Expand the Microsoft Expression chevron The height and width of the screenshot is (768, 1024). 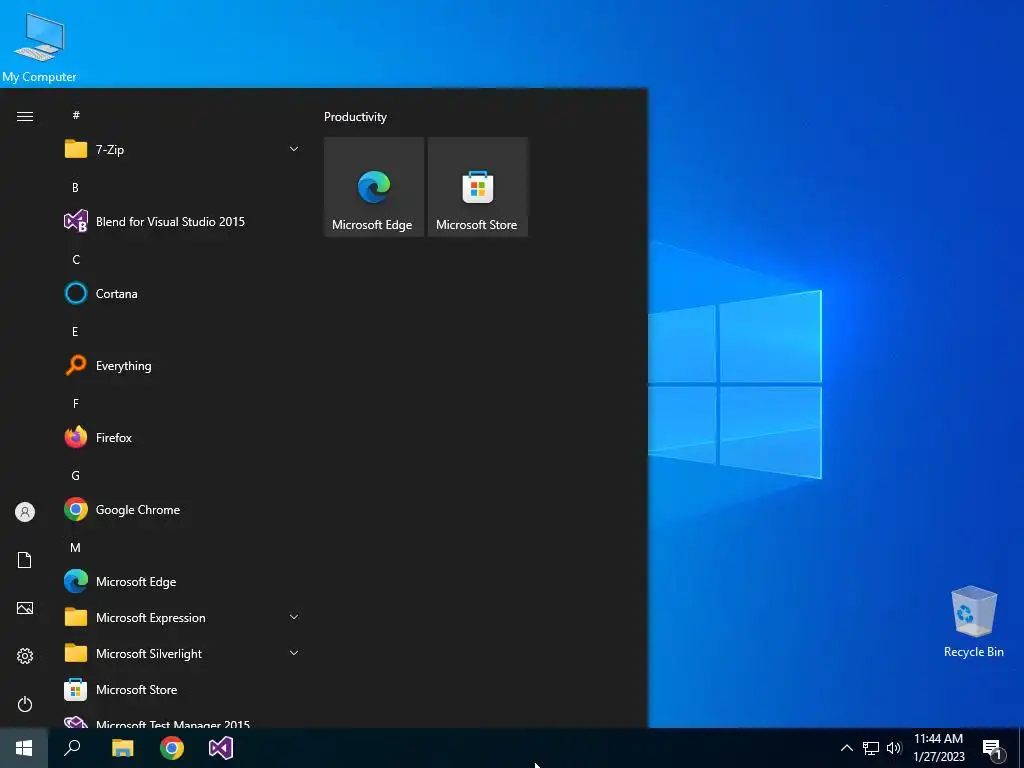tap(294, 617)
